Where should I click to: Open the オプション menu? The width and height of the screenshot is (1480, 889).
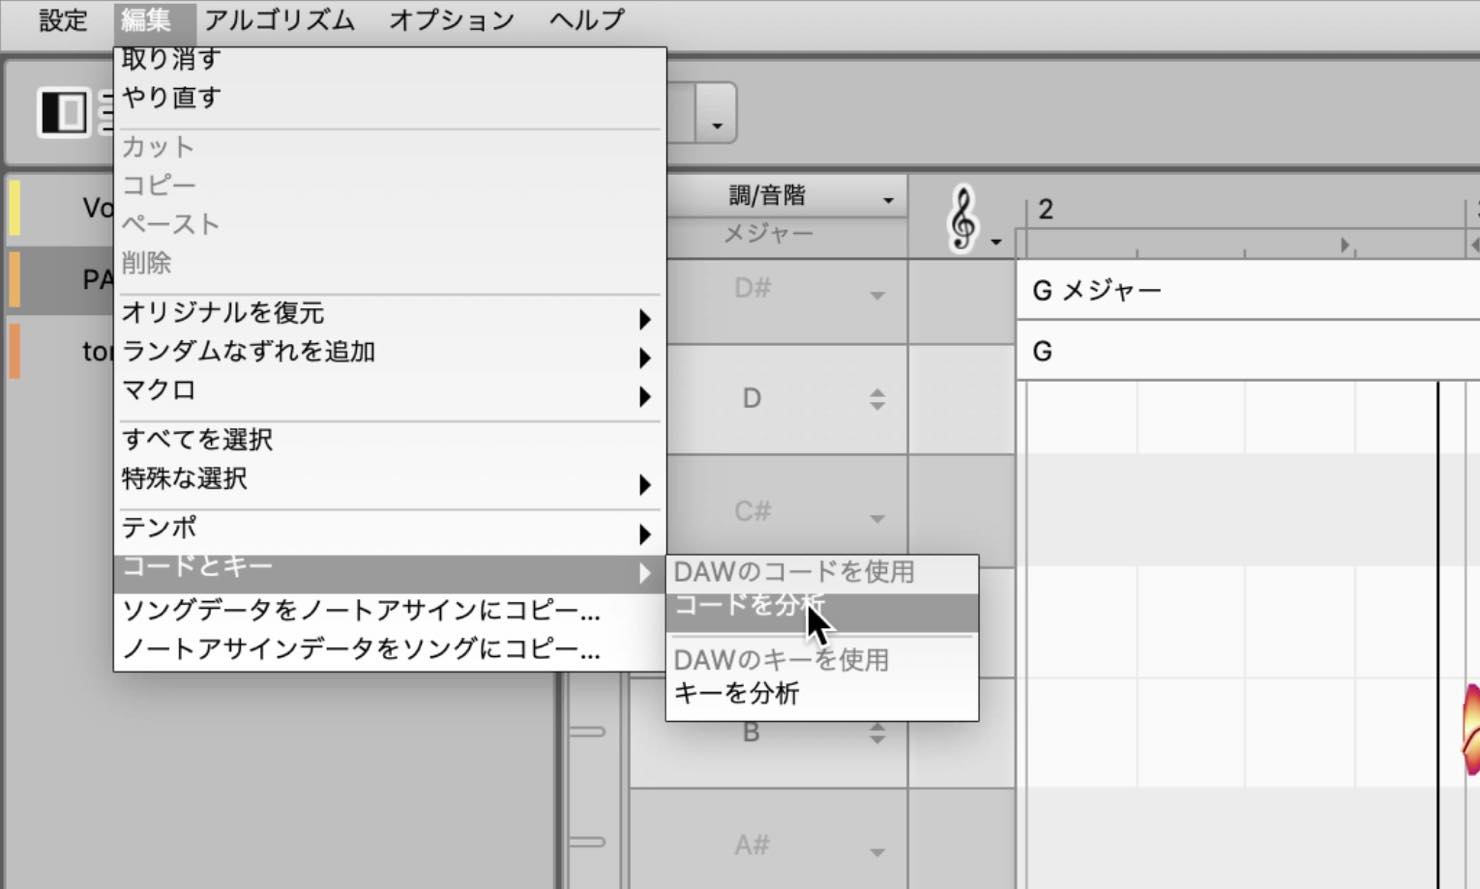[451, 20]
